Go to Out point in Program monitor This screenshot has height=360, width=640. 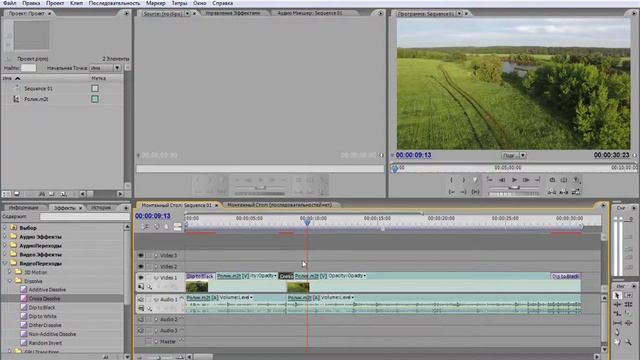coord(463,191)
